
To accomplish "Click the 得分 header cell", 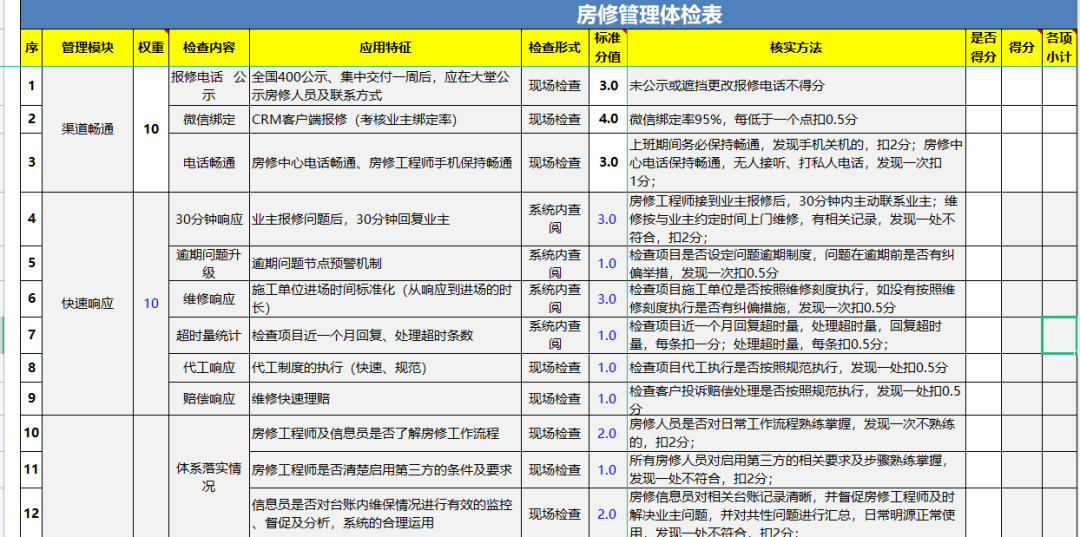I will [x=1021, y=48].
